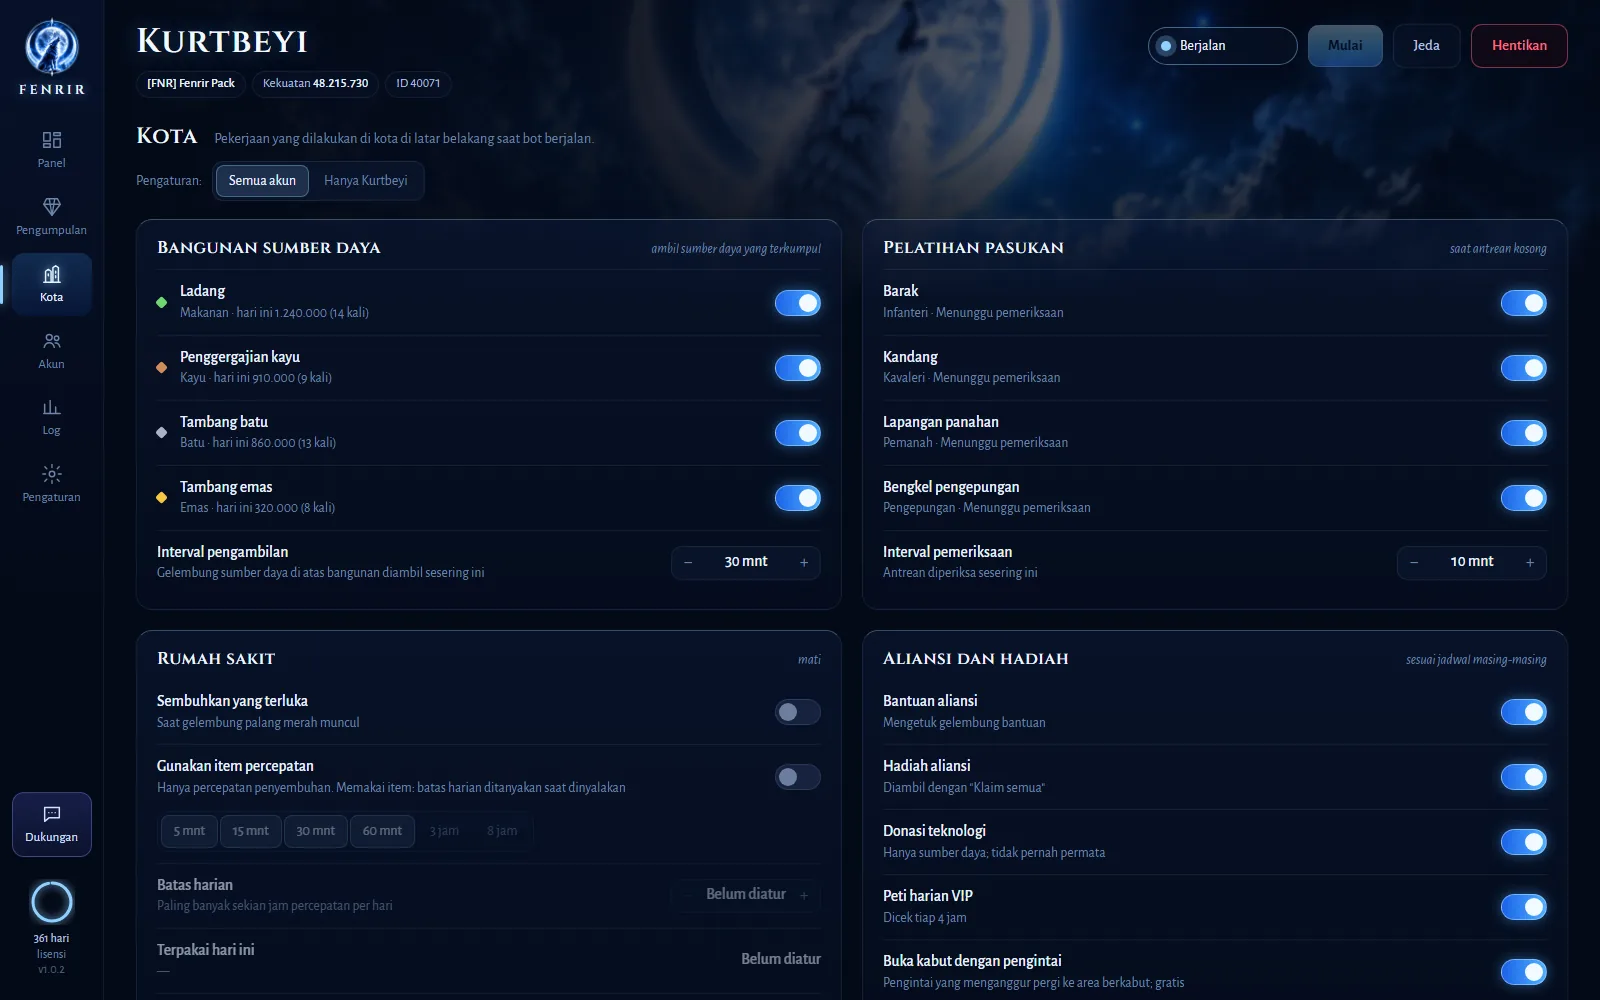Click the [FNR] Fenrir Pack alliance tag

tap(191, 84)
